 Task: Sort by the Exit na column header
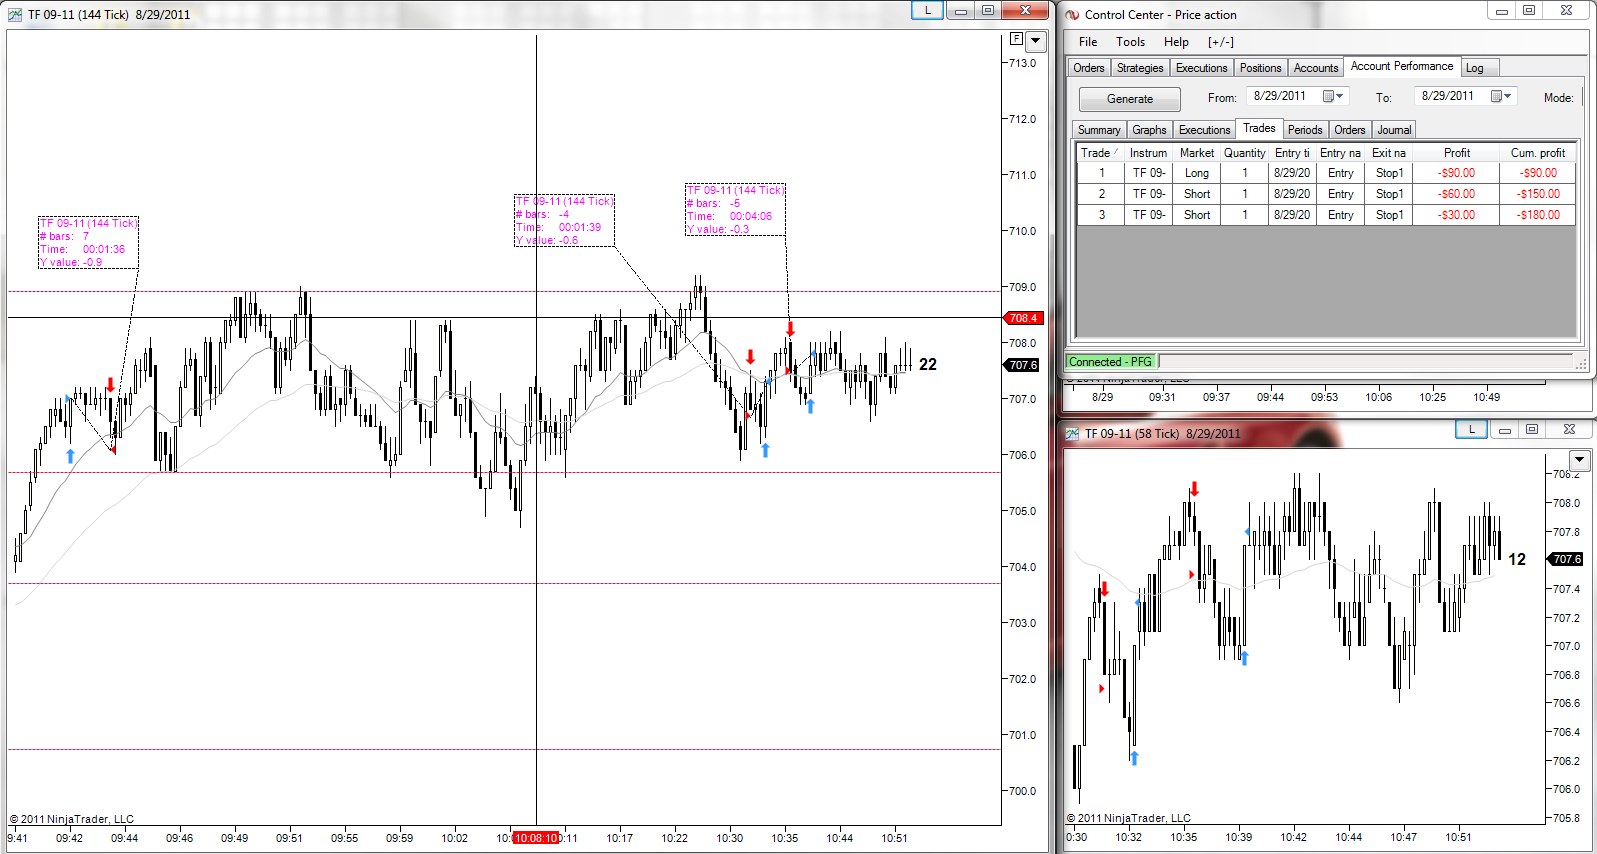point(1389,153)
